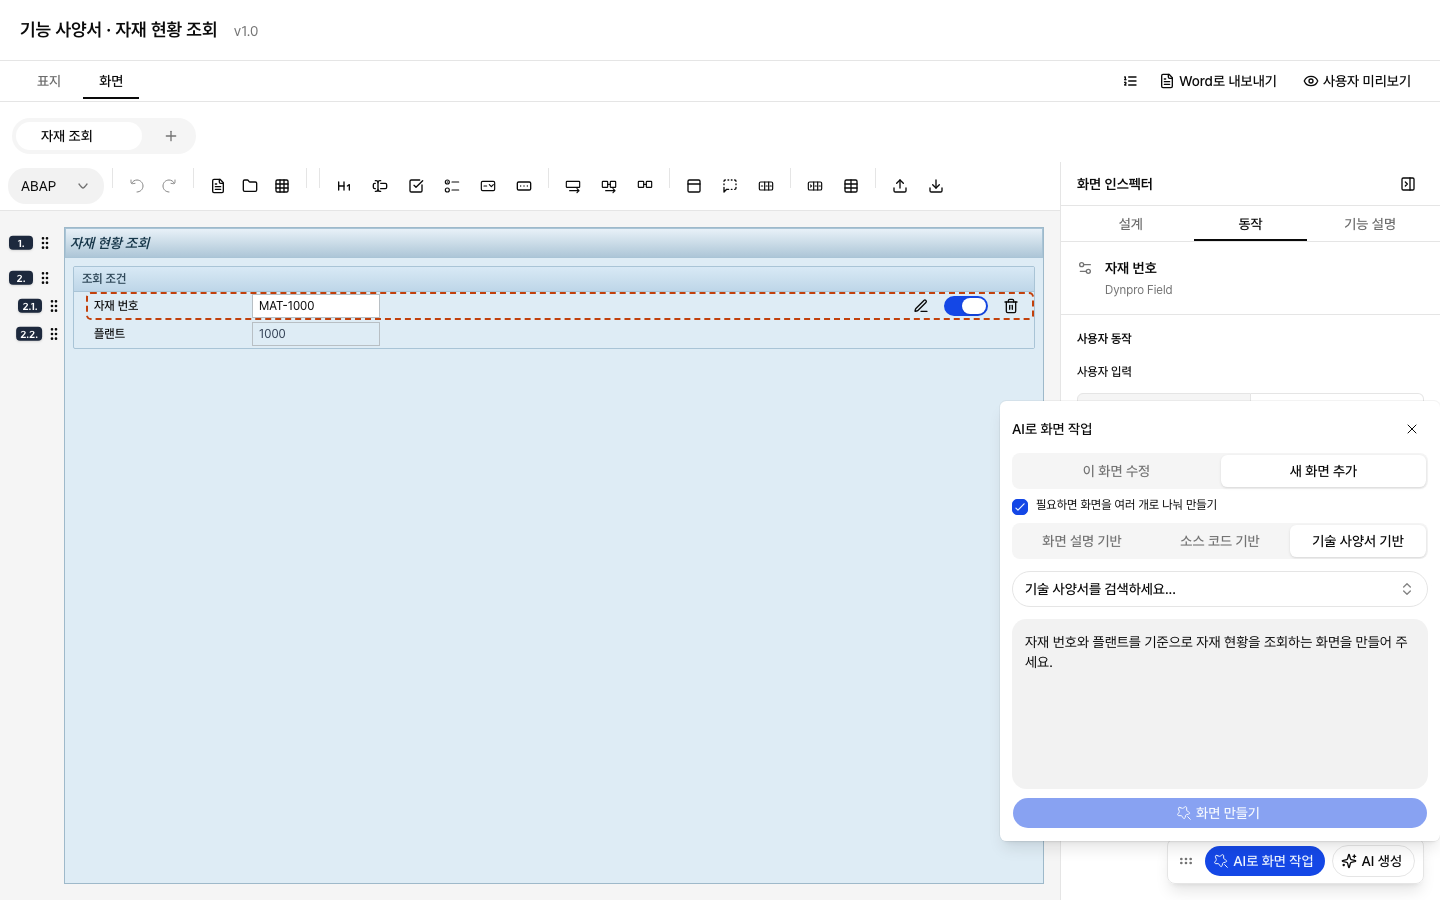Open the 기능 설명 tab in the inspector
Viewport: 1440px width, 900px height.
coord(1370,224)
